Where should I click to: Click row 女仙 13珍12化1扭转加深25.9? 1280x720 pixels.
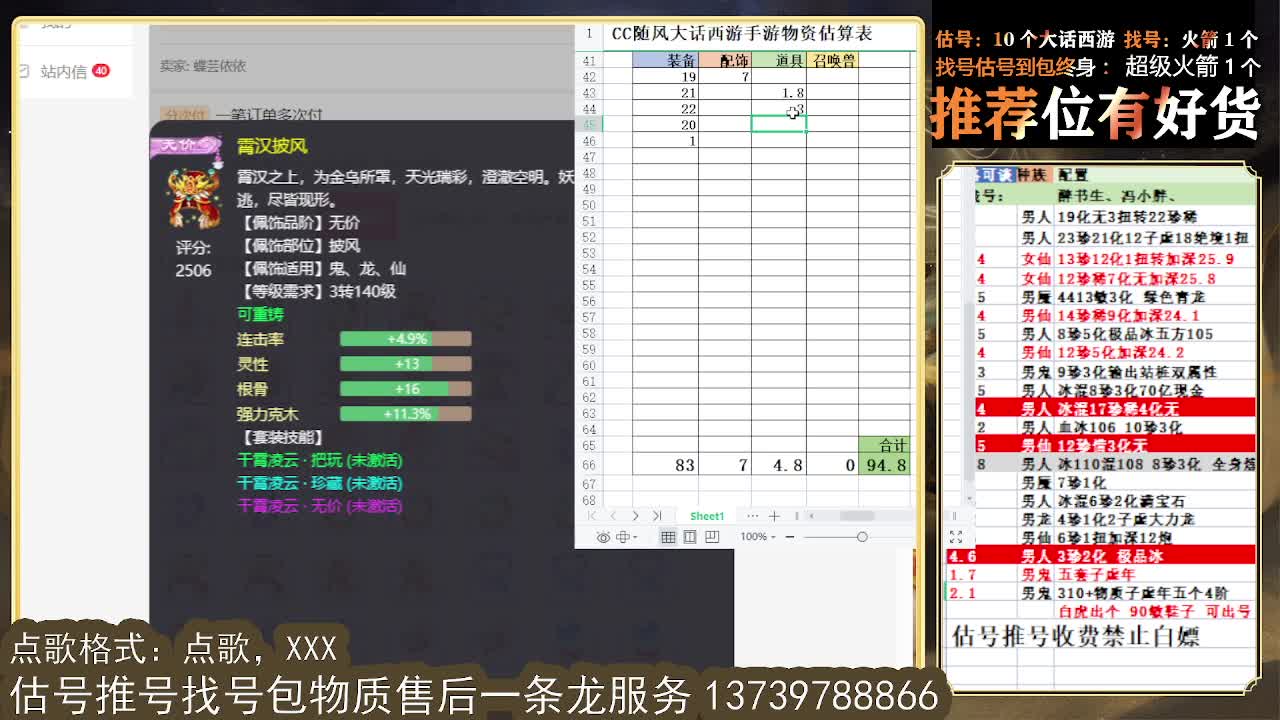point(1116,259)
